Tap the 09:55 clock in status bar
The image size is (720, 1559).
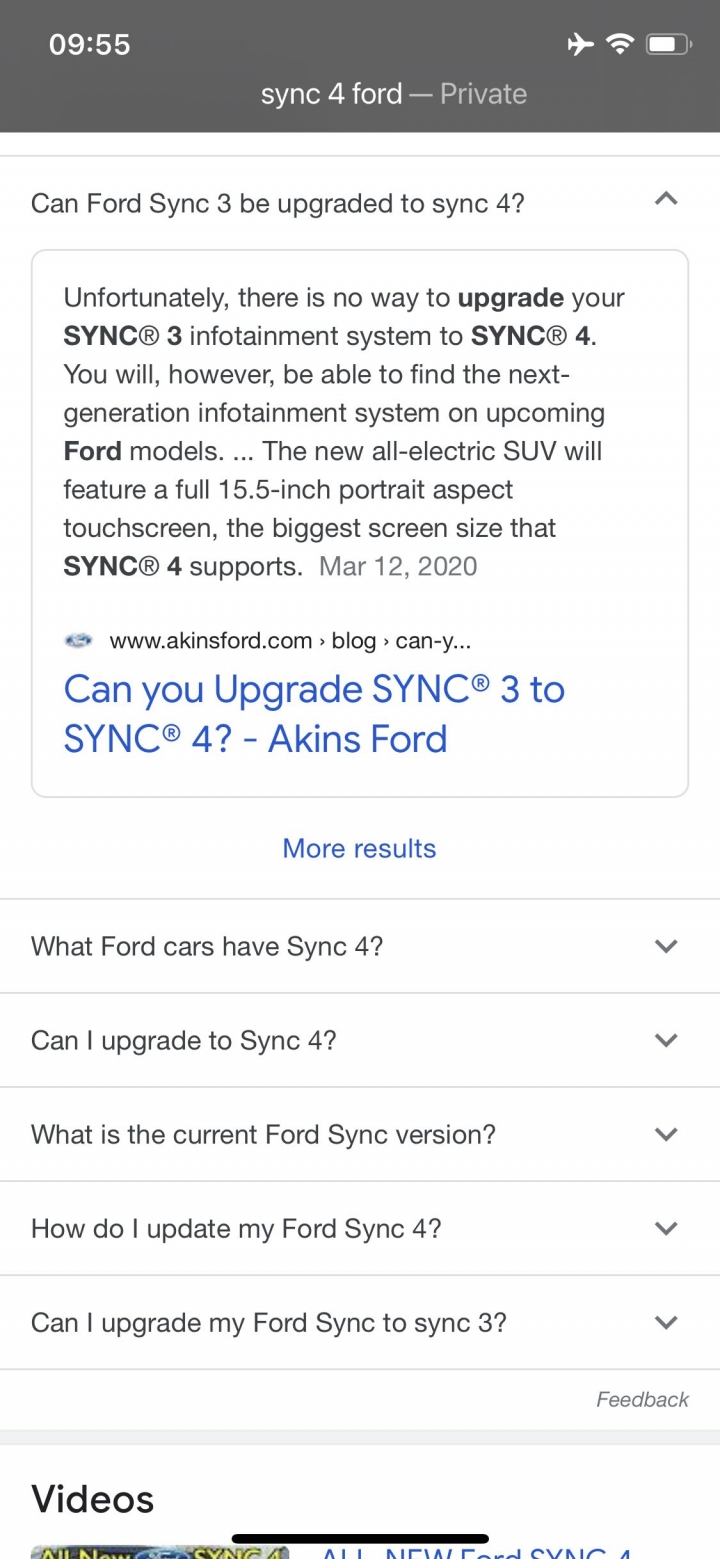89,44
